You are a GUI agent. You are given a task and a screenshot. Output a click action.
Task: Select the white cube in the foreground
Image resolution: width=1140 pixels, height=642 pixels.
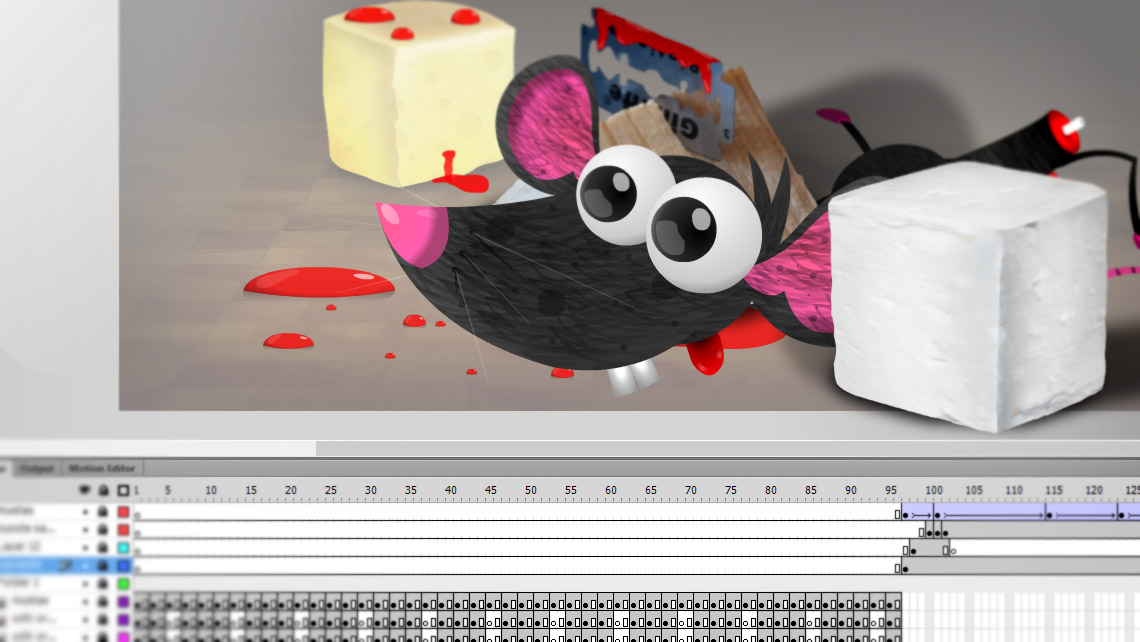967,298
